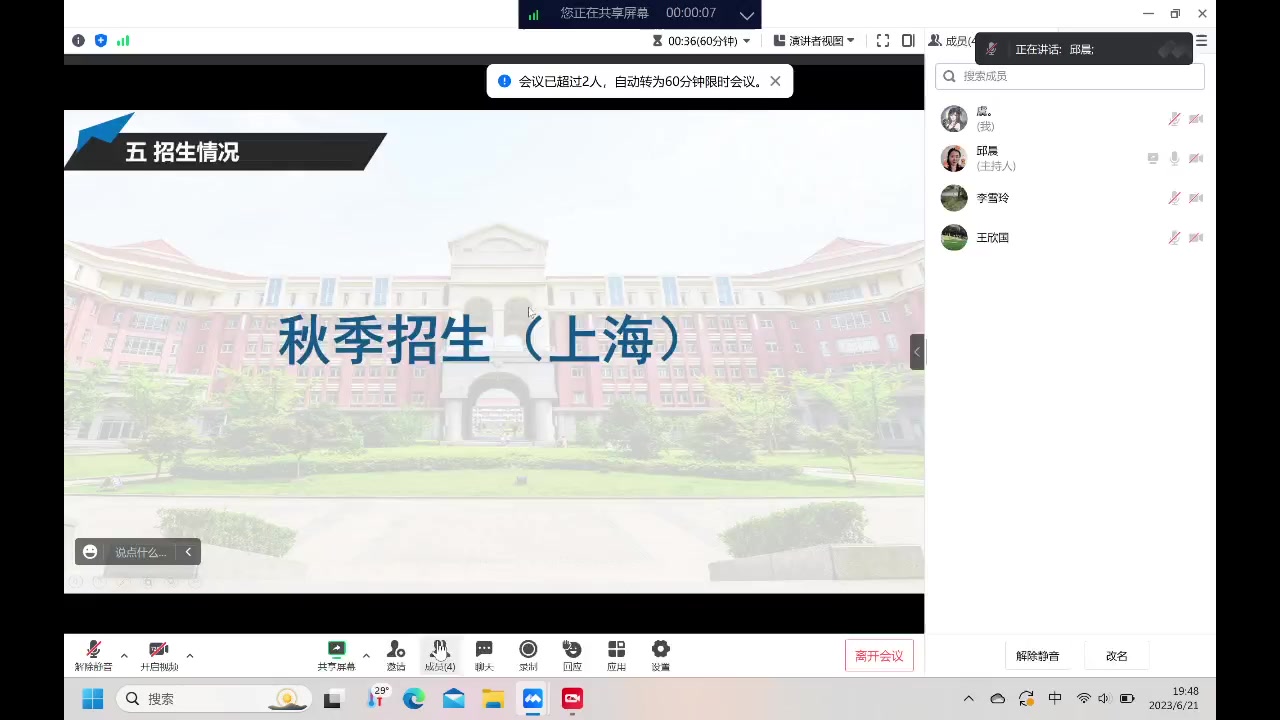Click muted mic icon in 正在讲话 popup
The width and height of the screenshot is (1280, 720).
pyautogui.click(x=992, y=49)
